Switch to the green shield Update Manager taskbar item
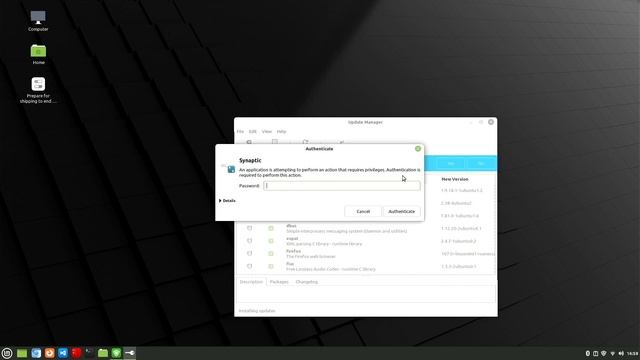 coord(116,353)
